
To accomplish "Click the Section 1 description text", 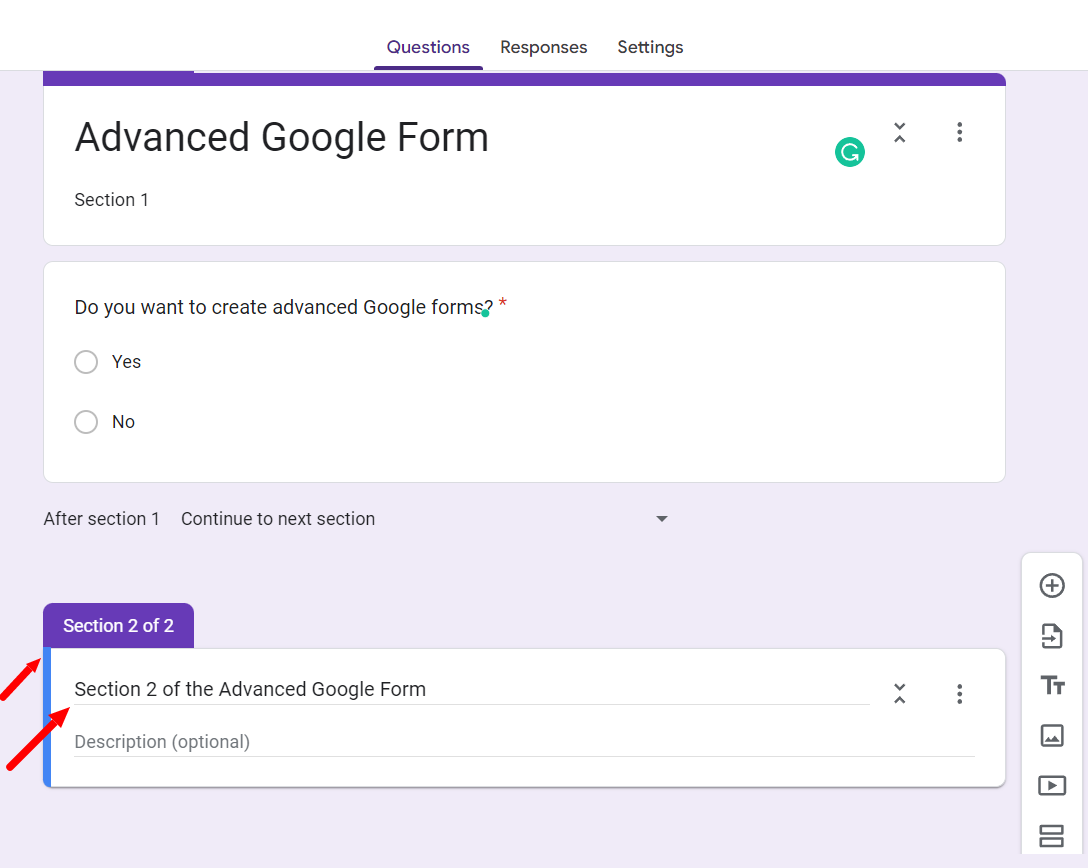I will pyautogui.click(x=112, y=200).
